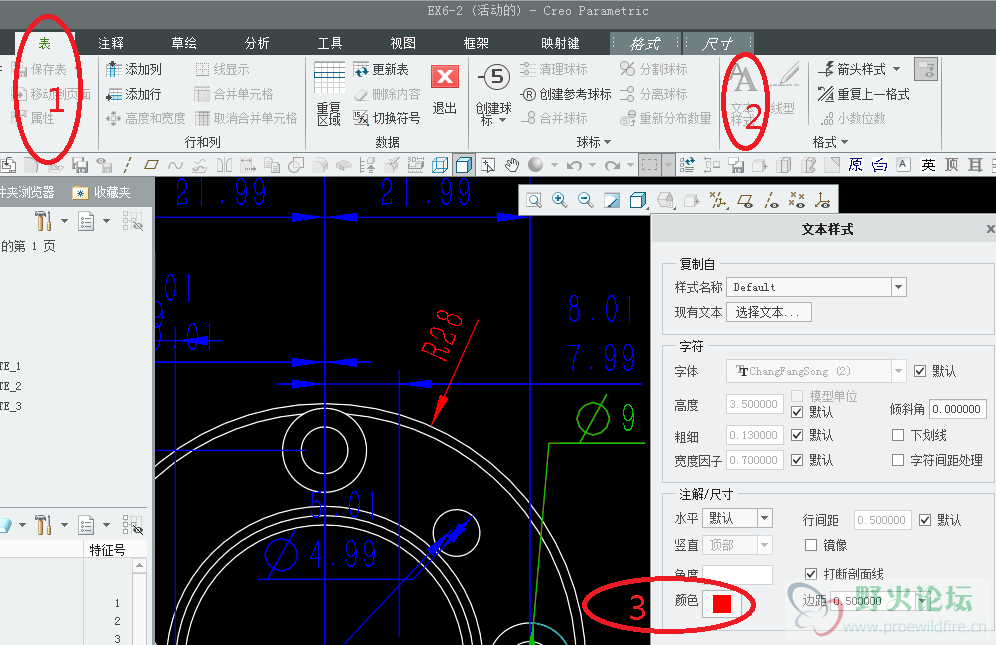Viewport: 996px width, 645px height.
Task: Click the Undo arrow icon
Action: click(574, 166)
